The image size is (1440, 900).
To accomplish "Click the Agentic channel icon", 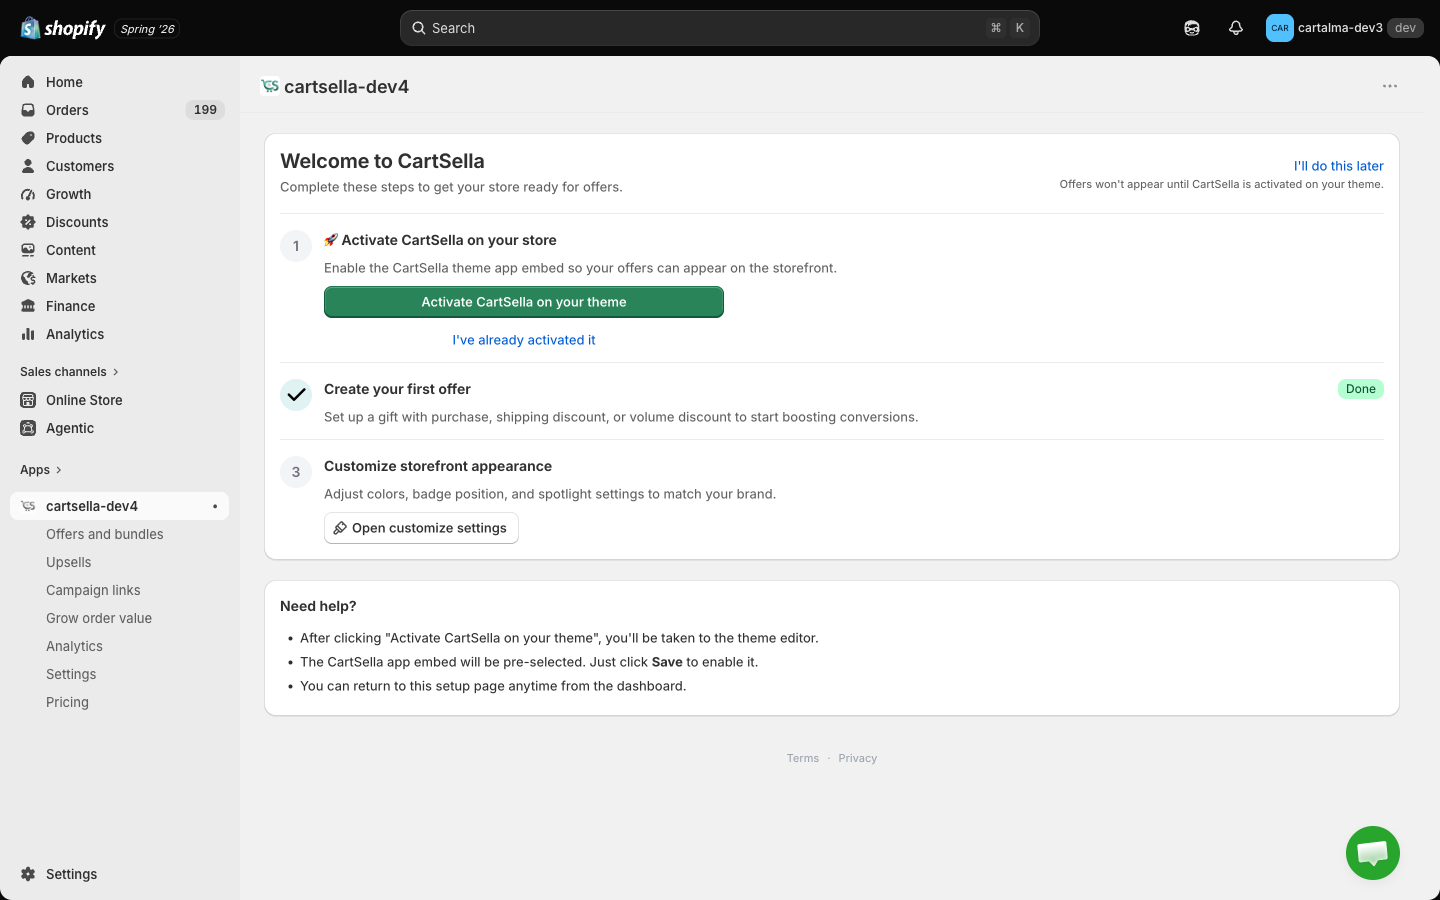I will coord(28,428).
